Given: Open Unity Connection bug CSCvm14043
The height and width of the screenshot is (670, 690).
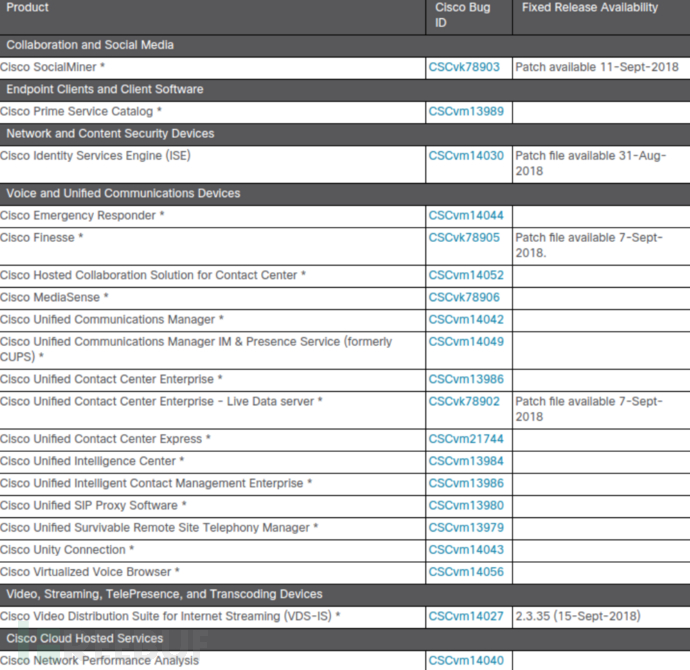Looking at the screenshot, I should point(466,549).
